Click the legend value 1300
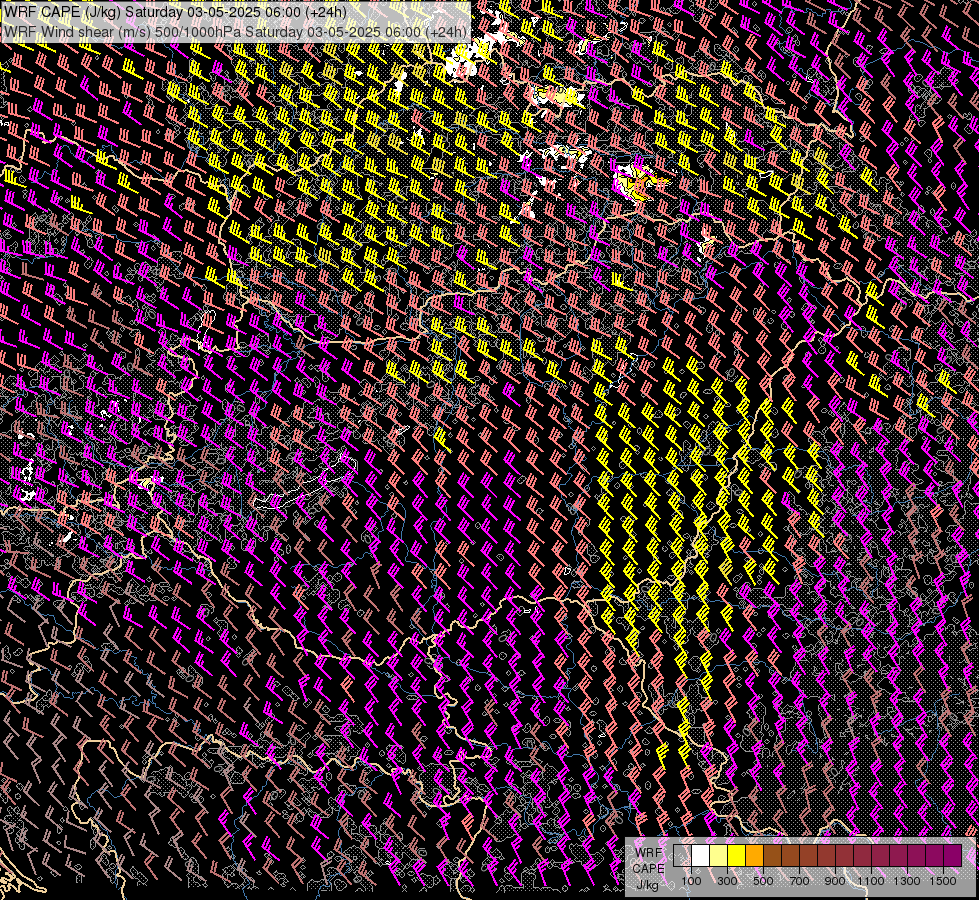This screenshot has height=900, width=979. (907, 881)
